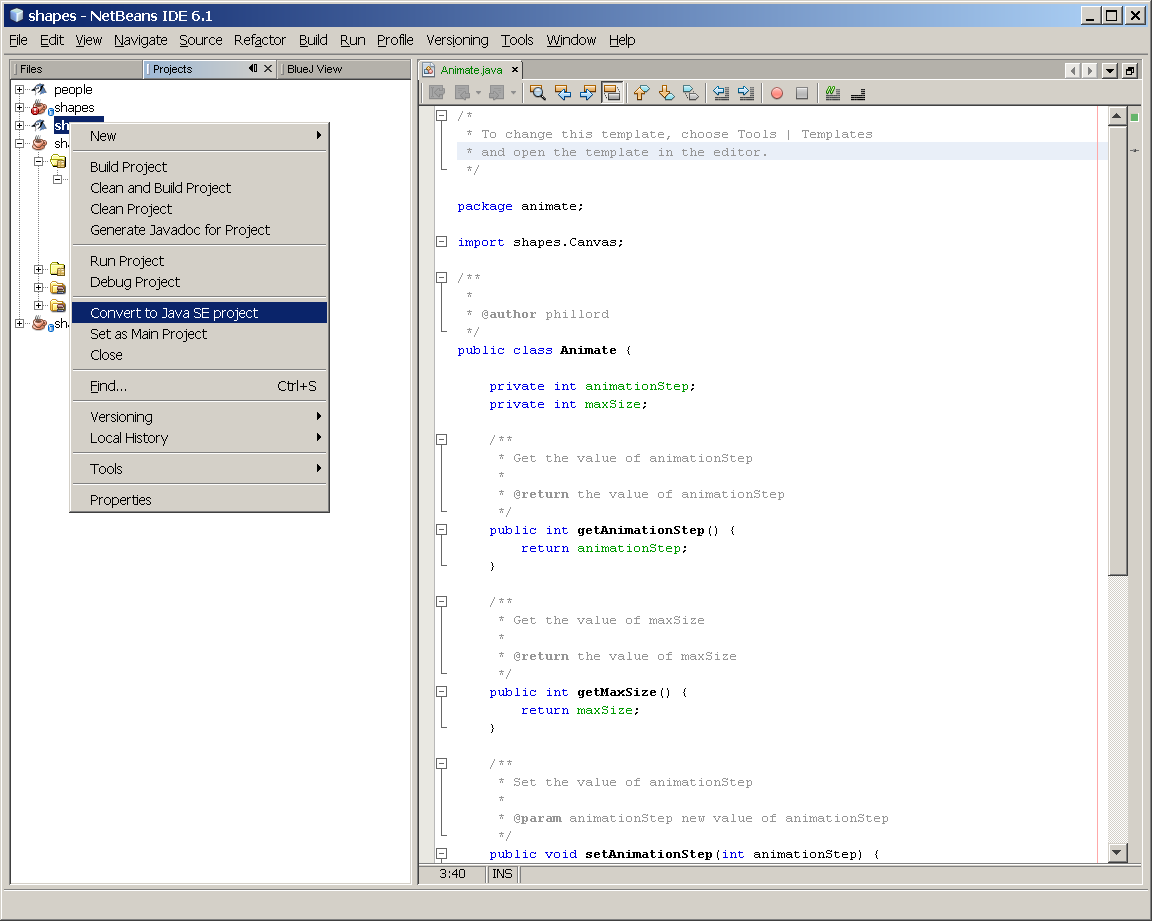
Task: Start macro recording with red circle
Action: point(777,93)
